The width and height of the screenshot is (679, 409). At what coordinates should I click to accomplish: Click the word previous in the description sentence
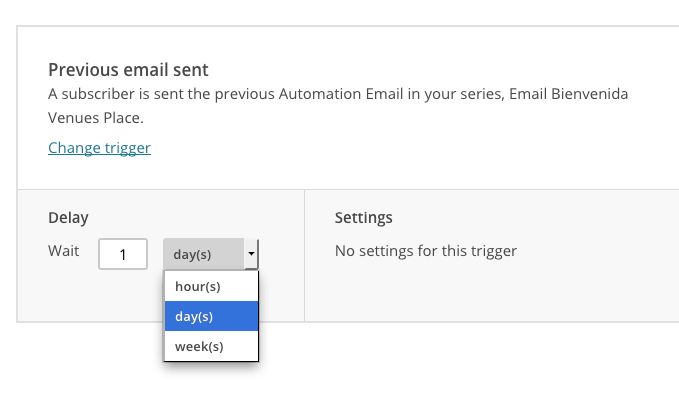[245, 94]
